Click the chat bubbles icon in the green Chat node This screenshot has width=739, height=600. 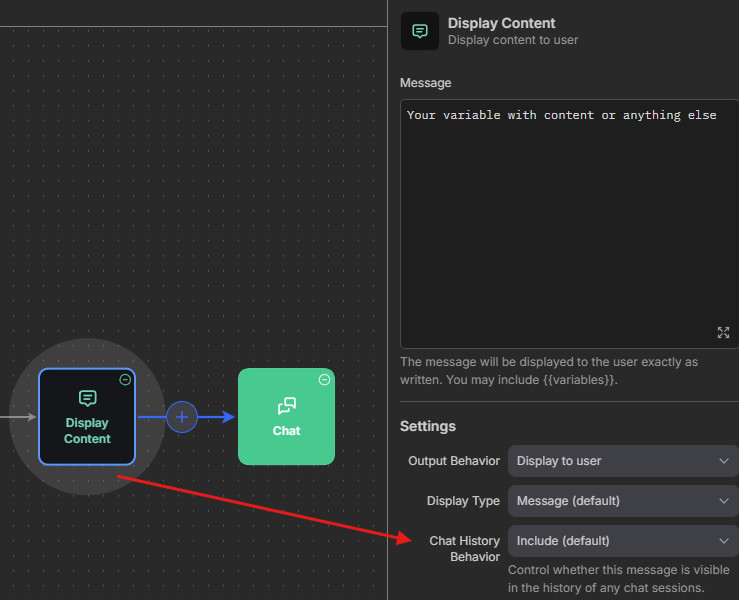[x=286, y=406]
